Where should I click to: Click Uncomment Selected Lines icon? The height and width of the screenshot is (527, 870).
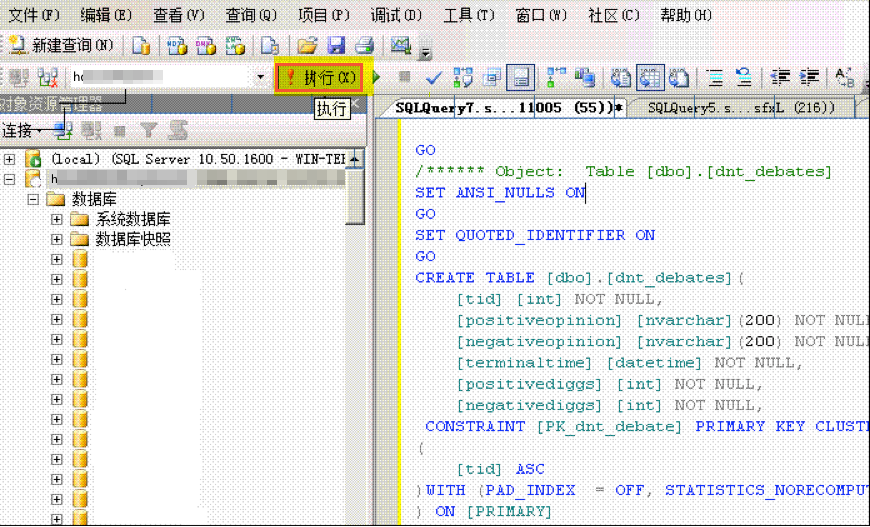tap(743, 78)
